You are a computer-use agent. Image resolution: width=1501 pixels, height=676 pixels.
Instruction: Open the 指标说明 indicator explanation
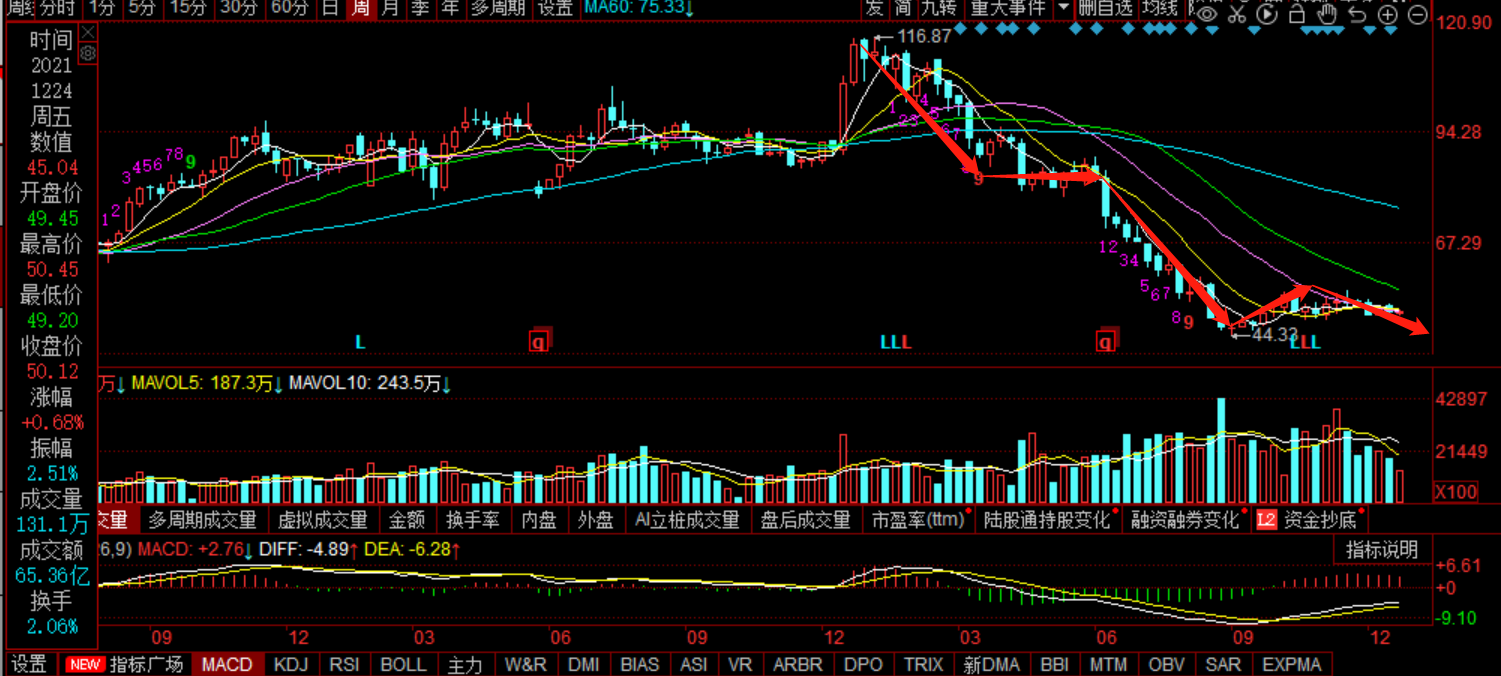[x=1382, y=549]
